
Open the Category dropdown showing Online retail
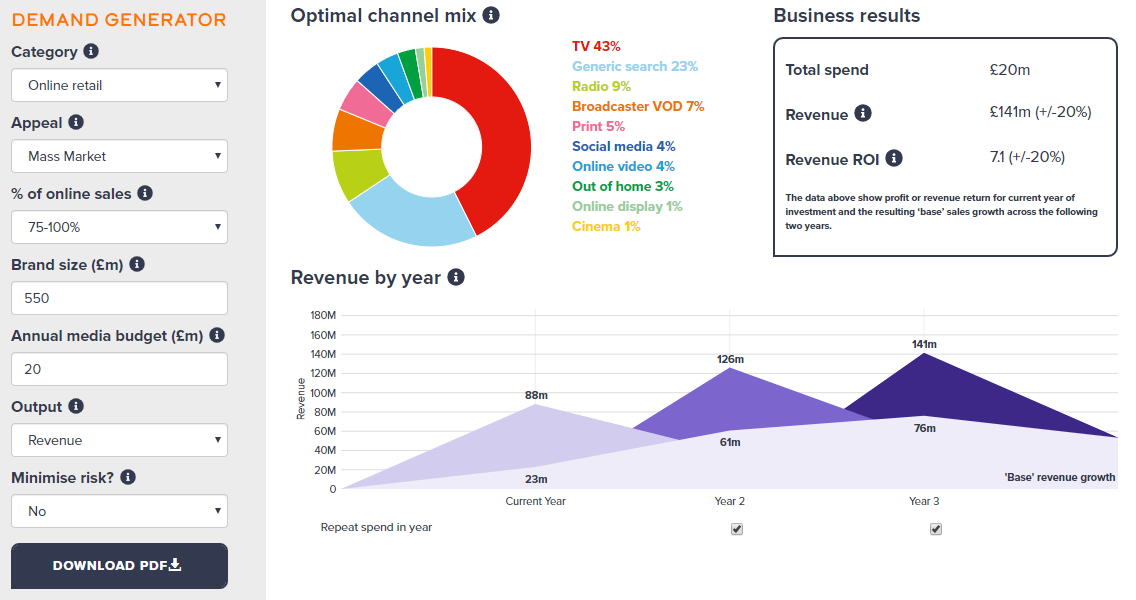(119, 85)
